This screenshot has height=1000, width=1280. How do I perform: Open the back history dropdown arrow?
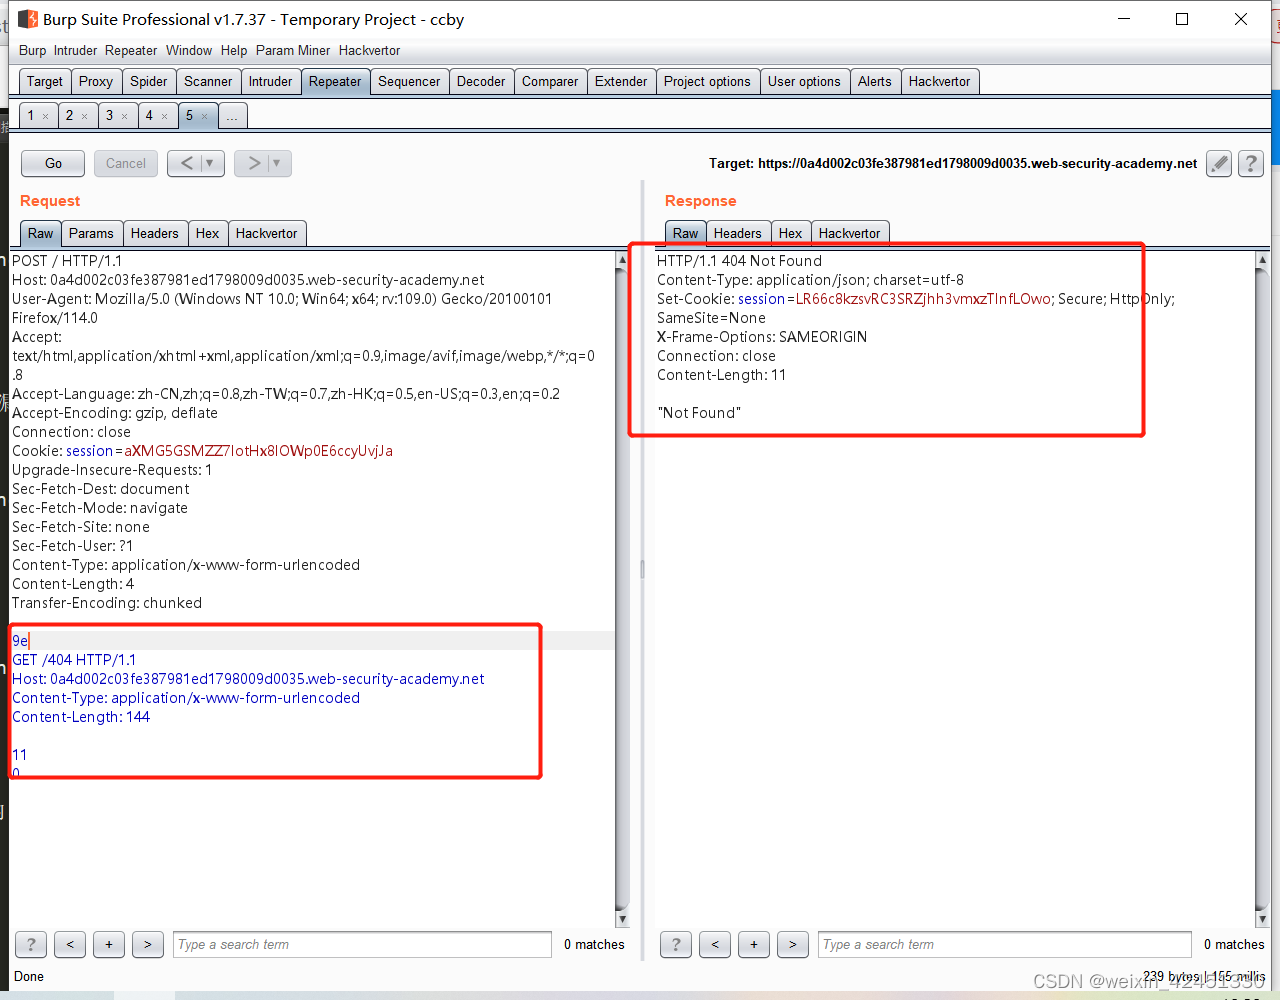(x=211, y=163)
